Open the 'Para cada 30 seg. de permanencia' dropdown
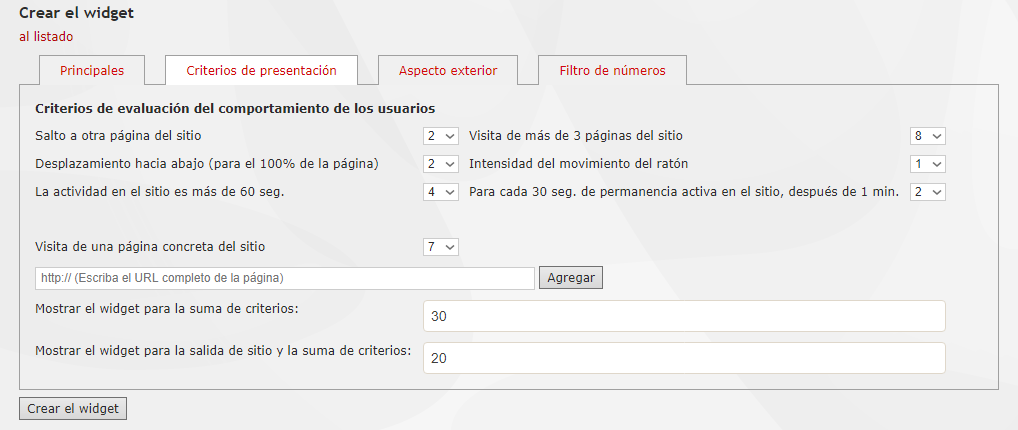Image resolution: width=1018 pixels, height=430 pixels. 928,192
